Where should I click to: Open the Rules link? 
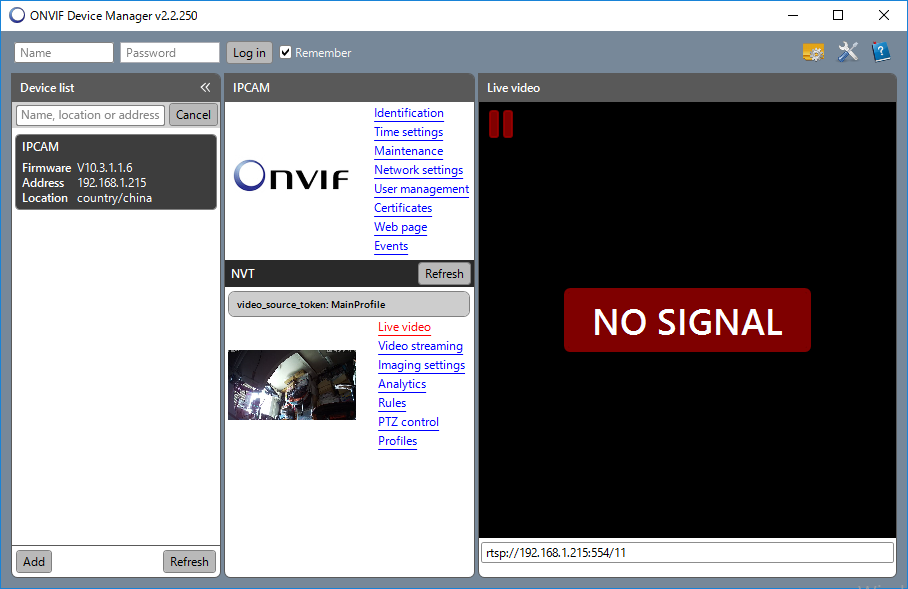click(x=392, y=403)
